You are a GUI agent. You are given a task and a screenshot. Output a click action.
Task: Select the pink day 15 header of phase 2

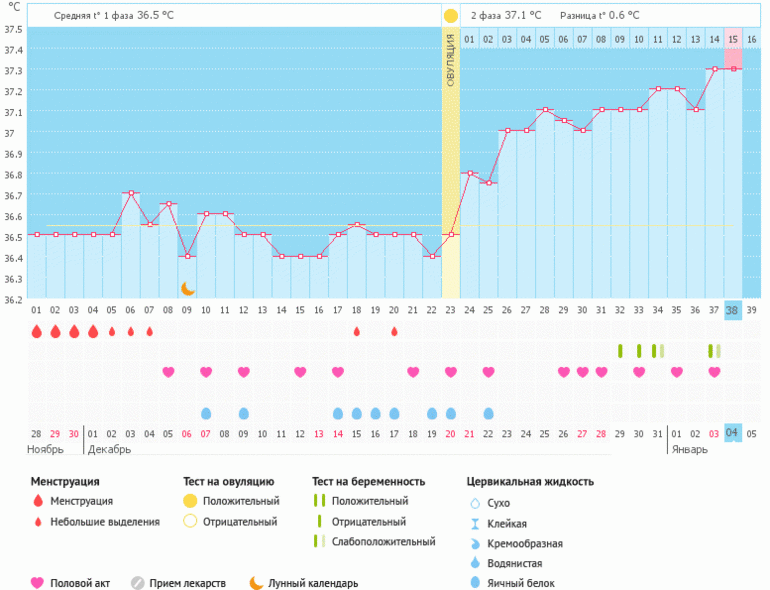tap(733, 38)
